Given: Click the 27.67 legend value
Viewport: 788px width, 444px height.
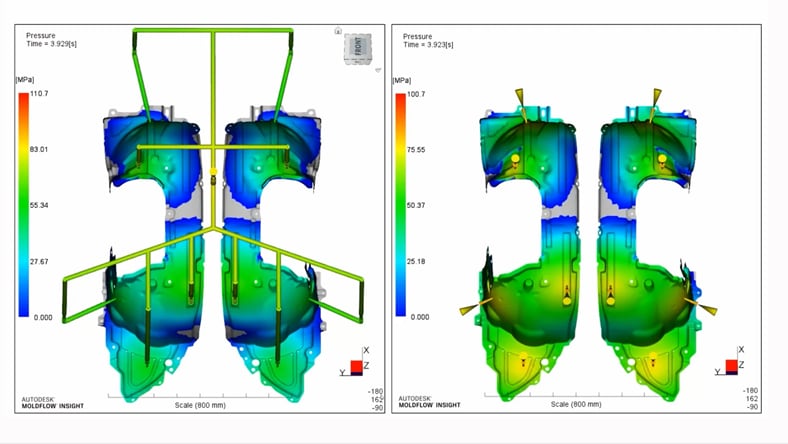Looking at the screenshot, I should pyautogui.click(x=39, y=261).
